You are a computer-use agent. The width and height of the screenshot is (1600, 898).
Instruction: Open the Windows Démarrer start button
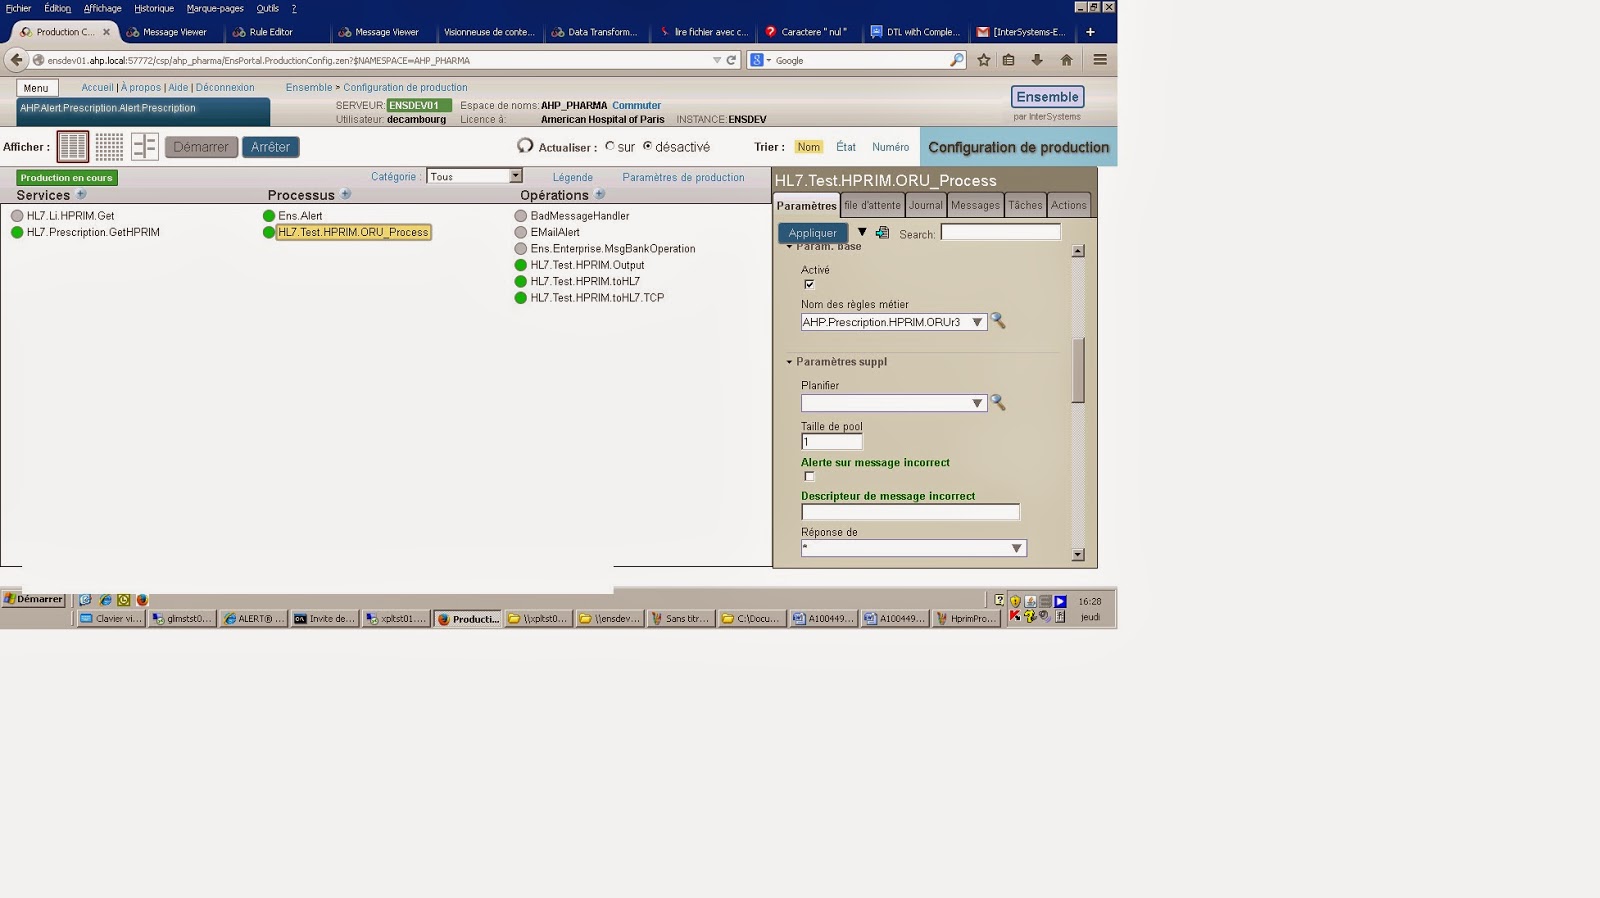[34, 599]
